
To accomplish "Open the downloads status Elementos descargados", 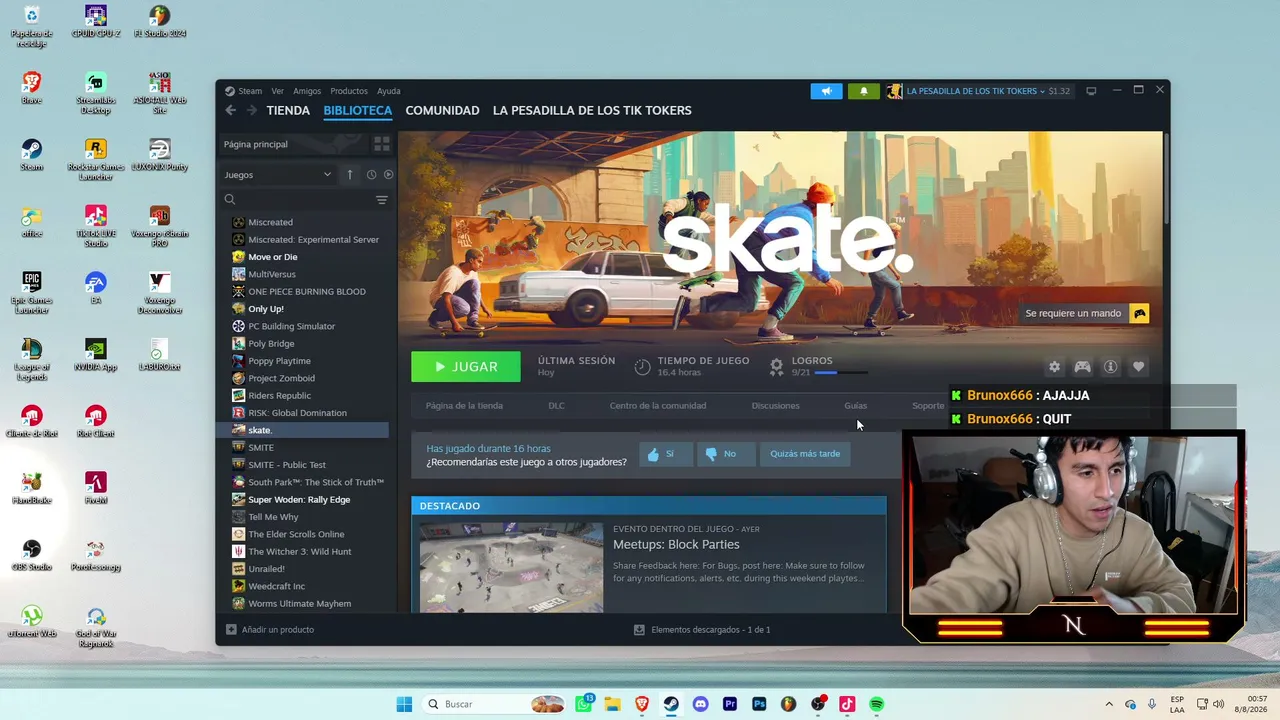I will [702, 630].
